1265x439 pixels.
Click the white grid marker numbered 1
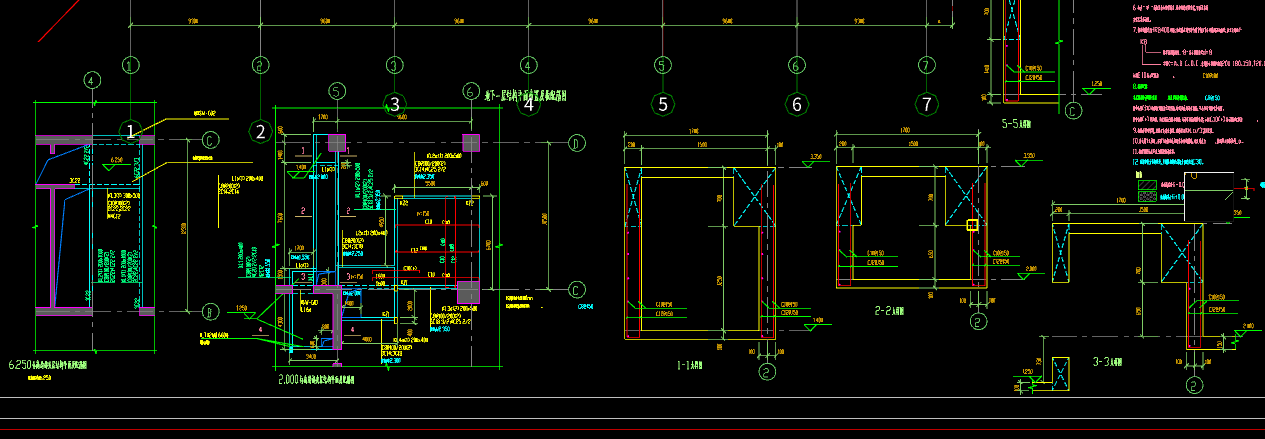click(131, 131)
